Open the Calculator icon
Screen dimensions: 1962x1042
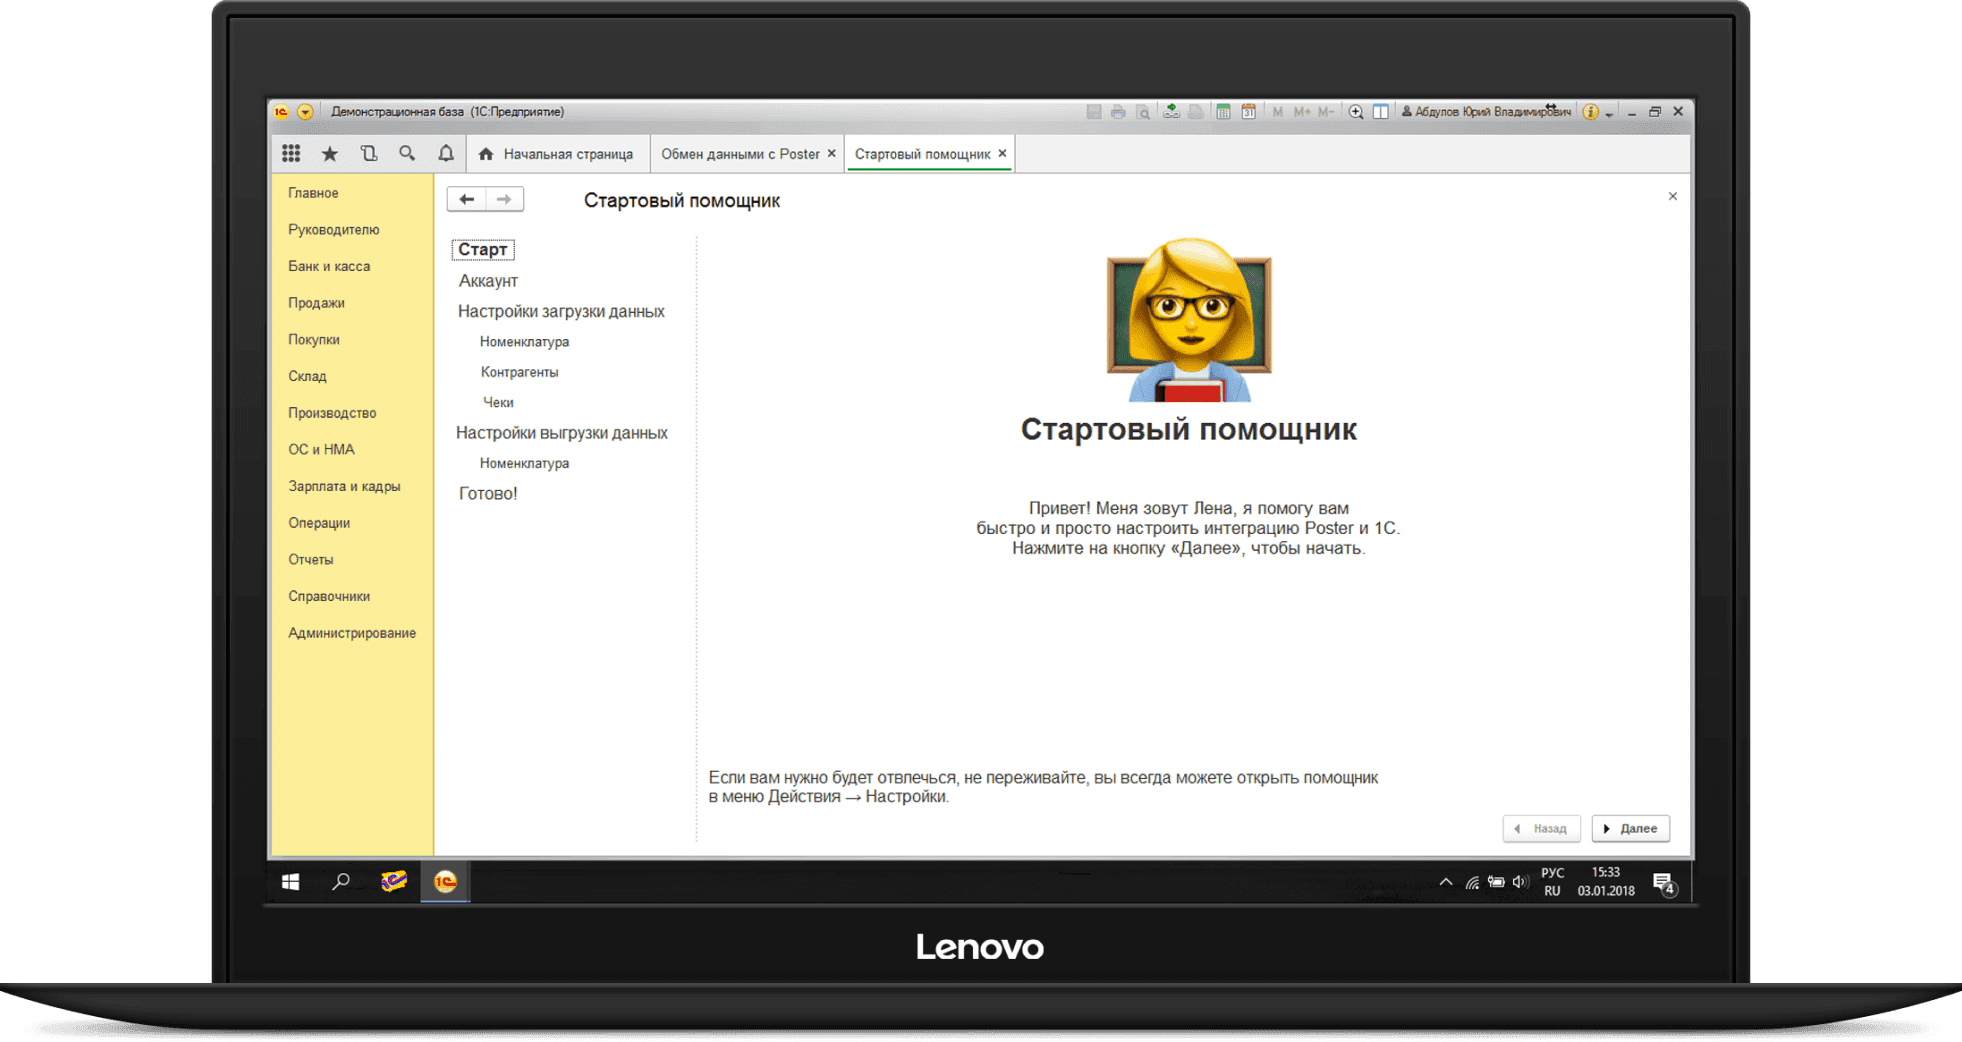click(x=1223, y=112)
